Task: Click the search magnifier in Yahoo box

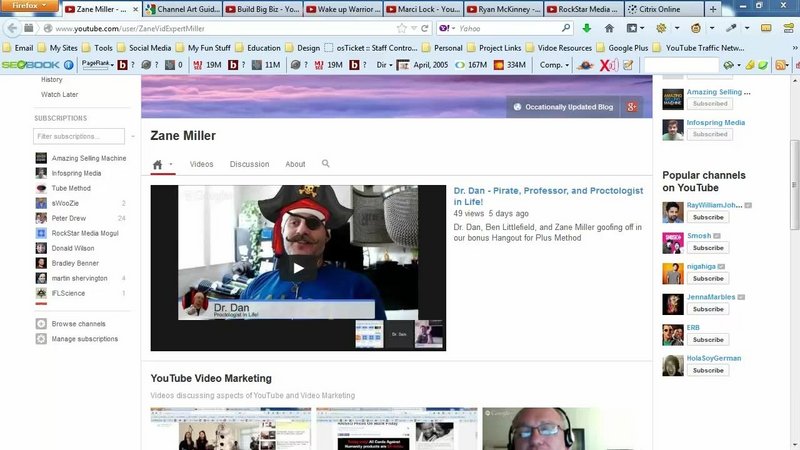Action: (x=566, y=28)
